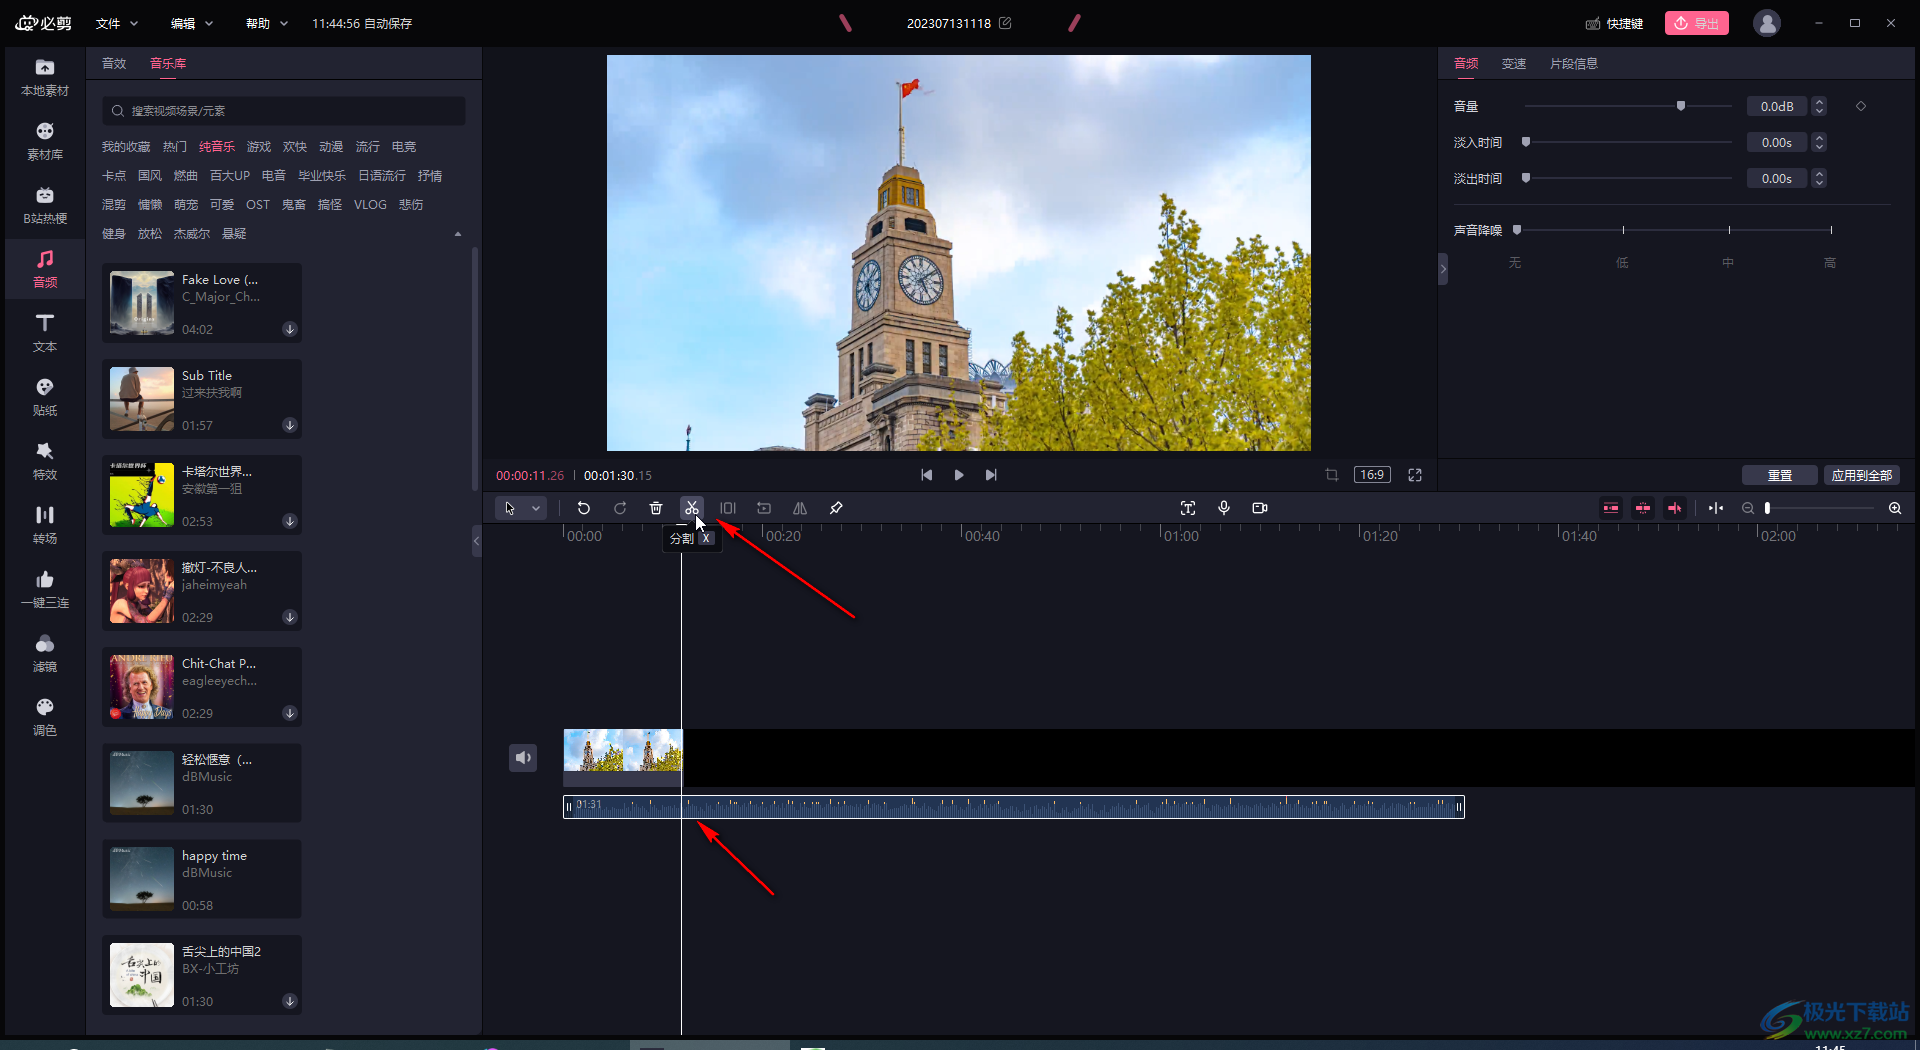Undo the last edit
Image resolution: width=1920 pixels, height=1050 pixels.
[584, 508]
